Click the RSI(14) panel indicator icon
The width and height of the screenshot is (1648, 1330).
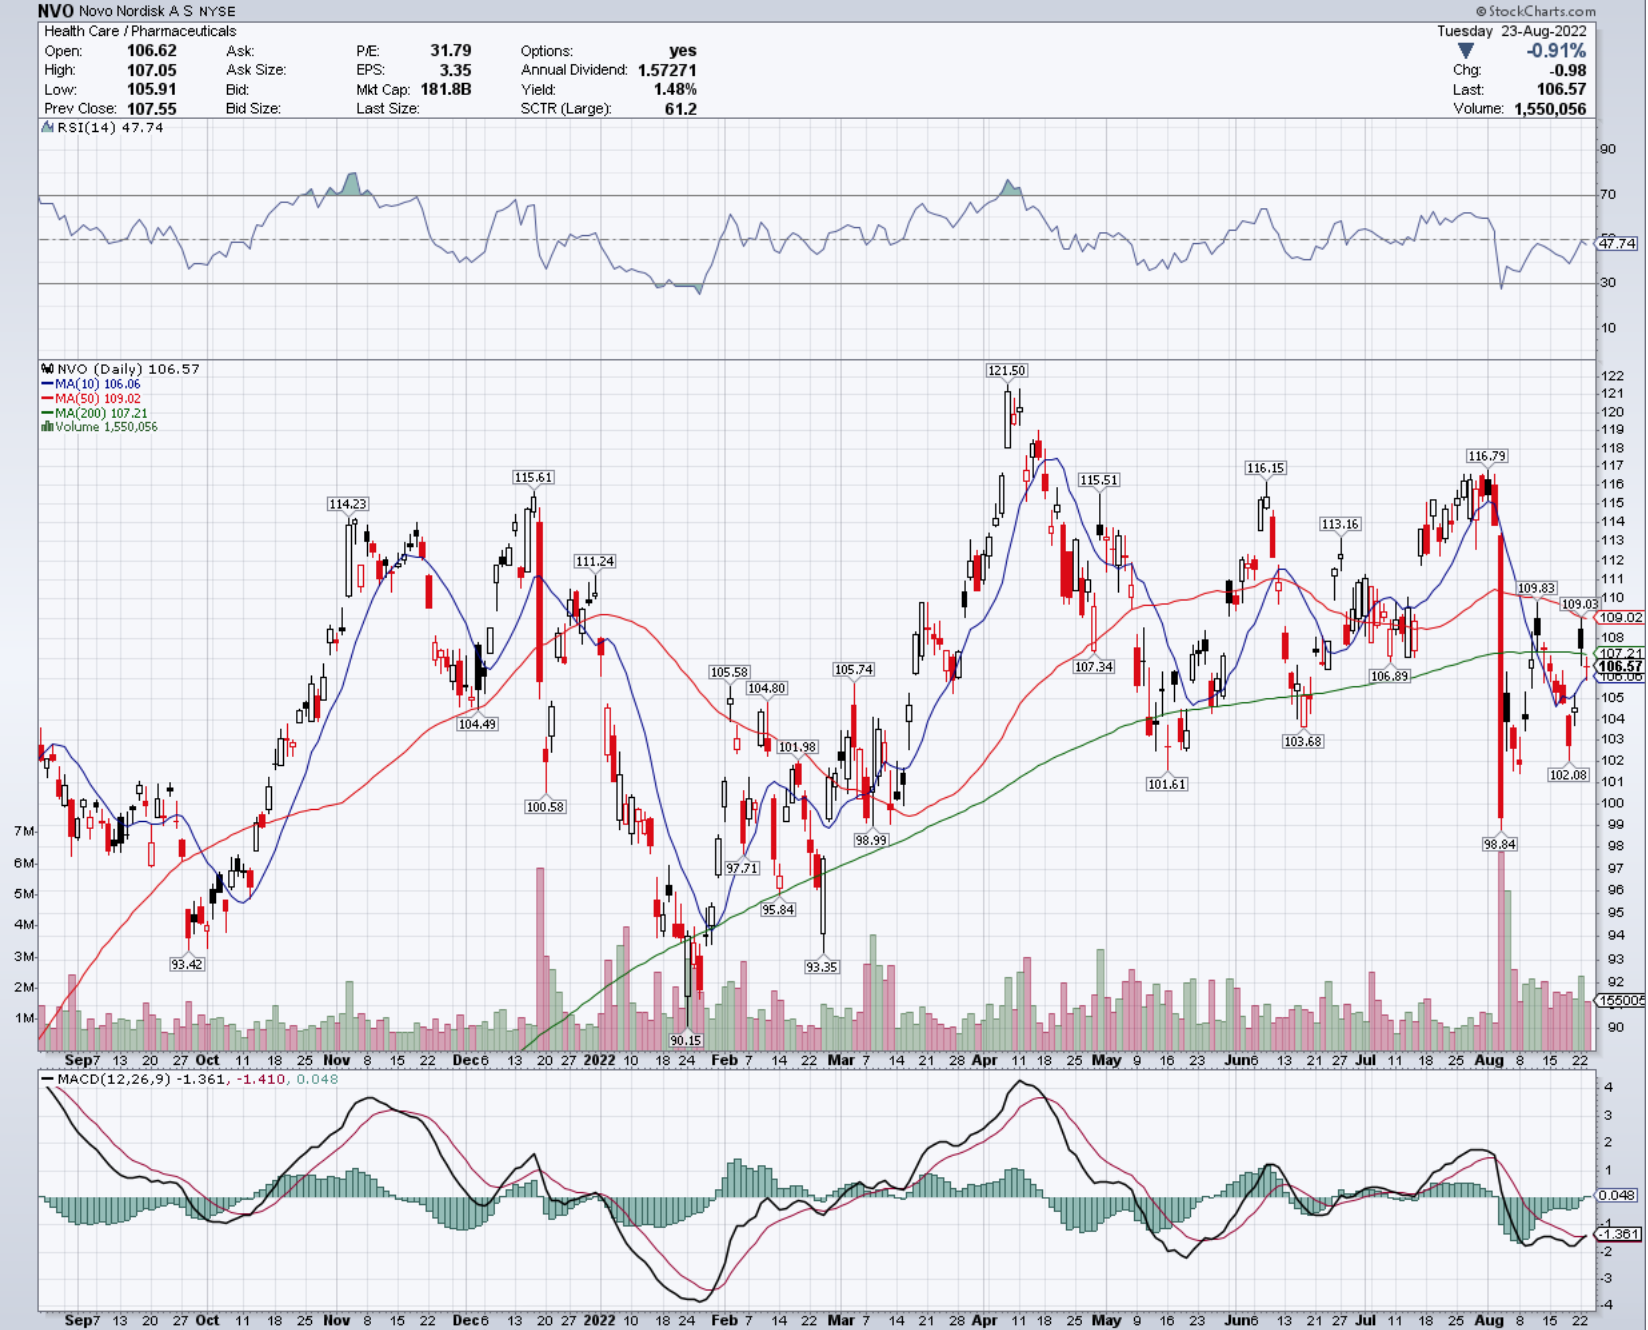pos(48,127)
